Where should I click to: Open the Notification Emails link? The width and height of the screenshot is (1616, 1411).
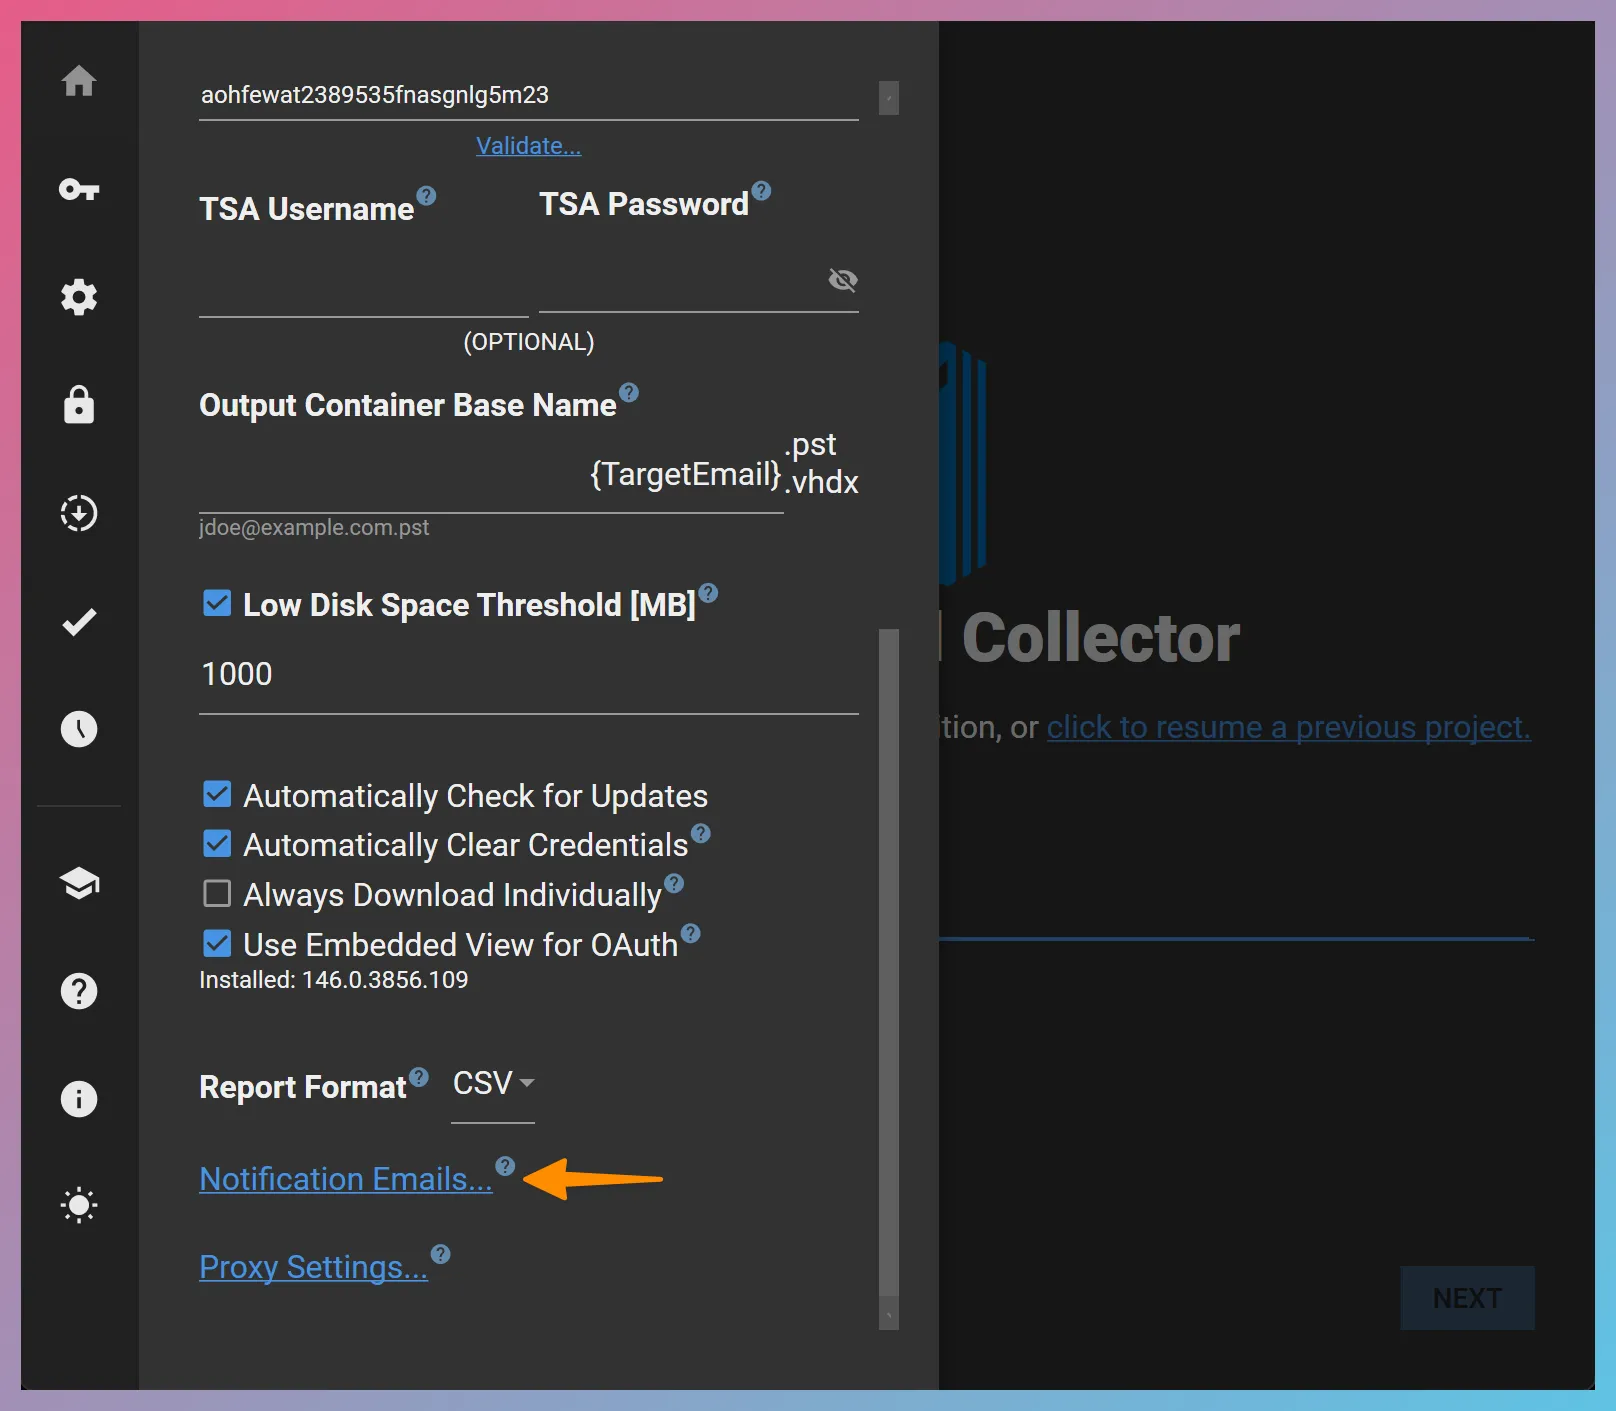pyautogui.click(x=345, y=1179)
